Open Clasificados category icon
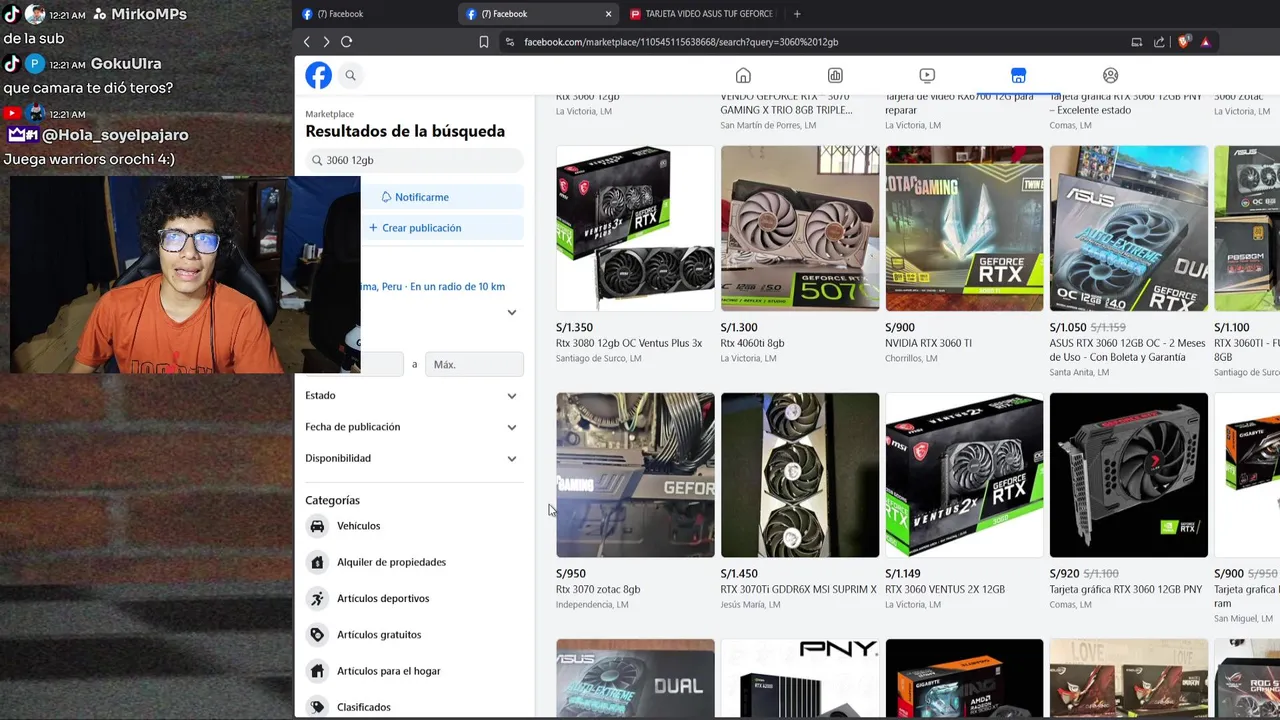This screenshot has width=1280, height=720. pos(317,707)
